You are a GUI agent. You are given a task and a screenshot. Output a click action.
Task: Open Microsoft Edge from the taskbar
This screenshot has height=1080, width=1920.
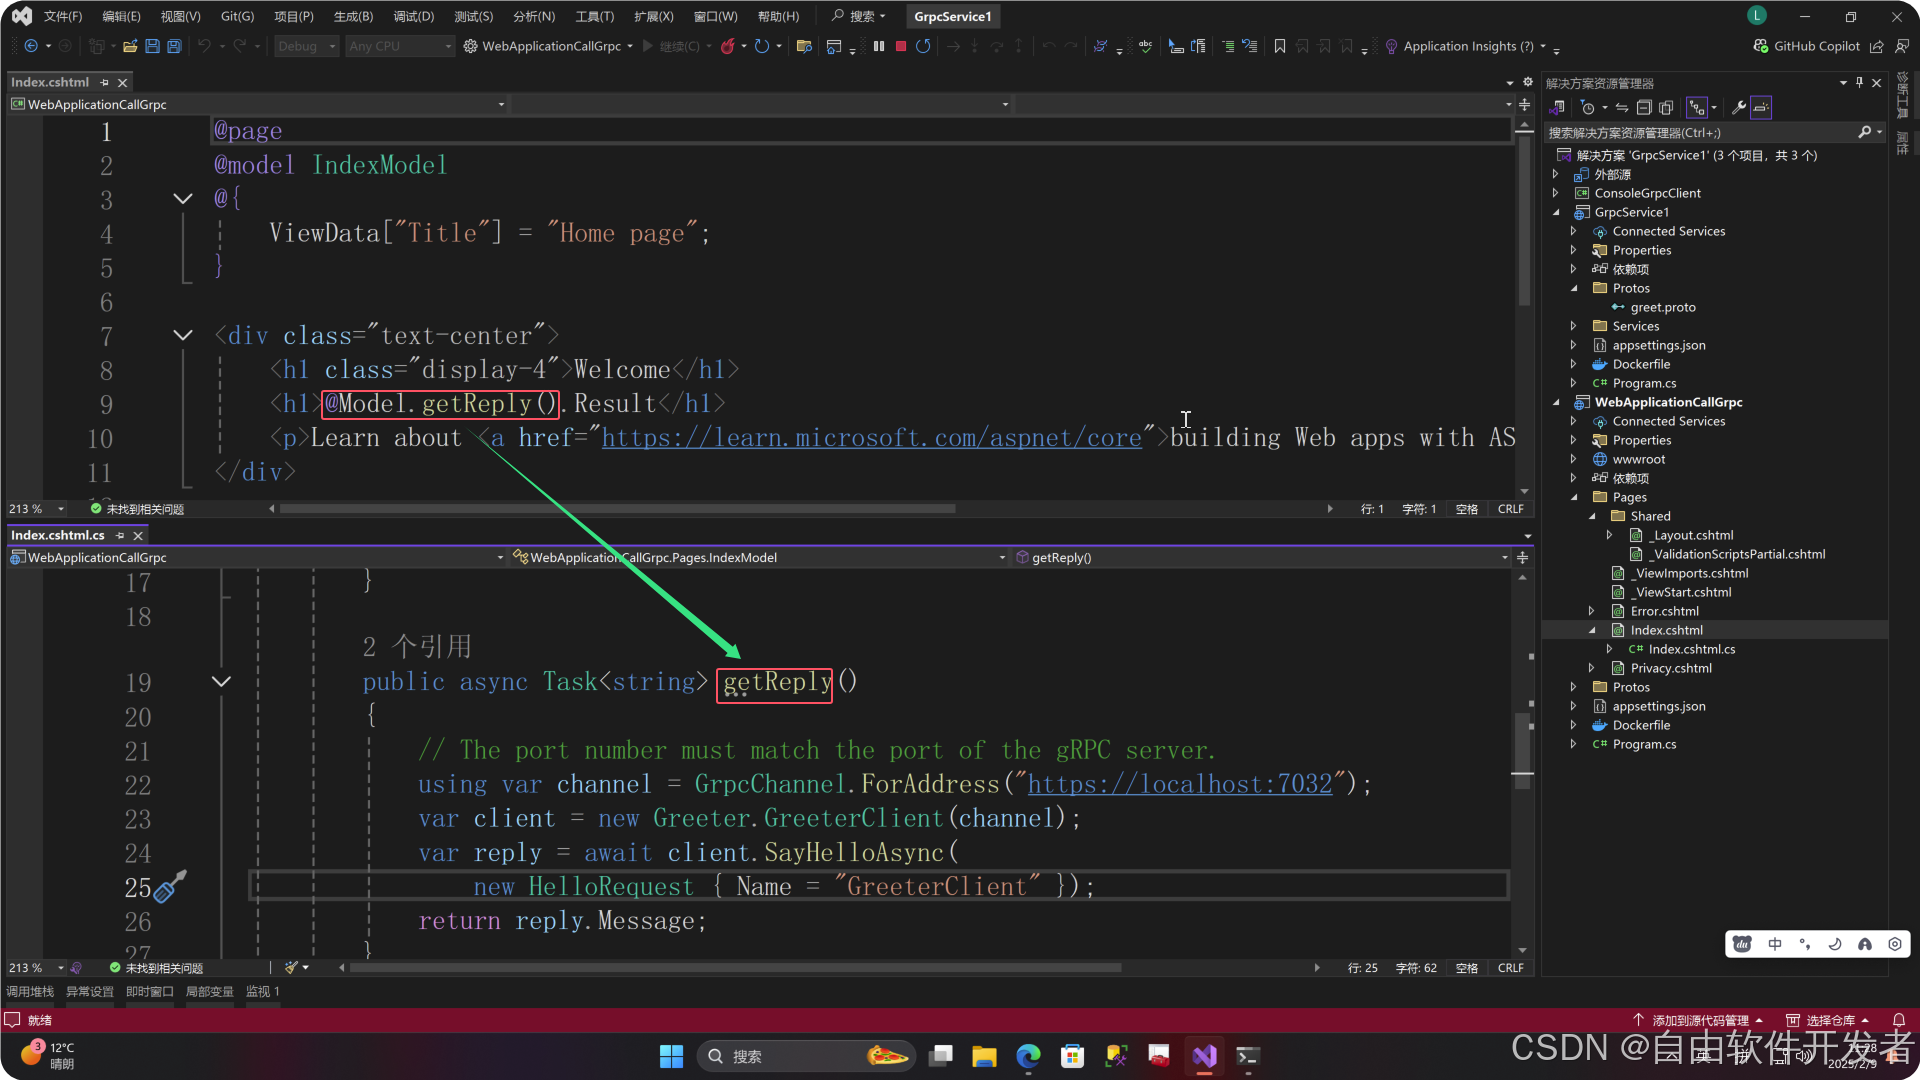coord(1028,1056)
